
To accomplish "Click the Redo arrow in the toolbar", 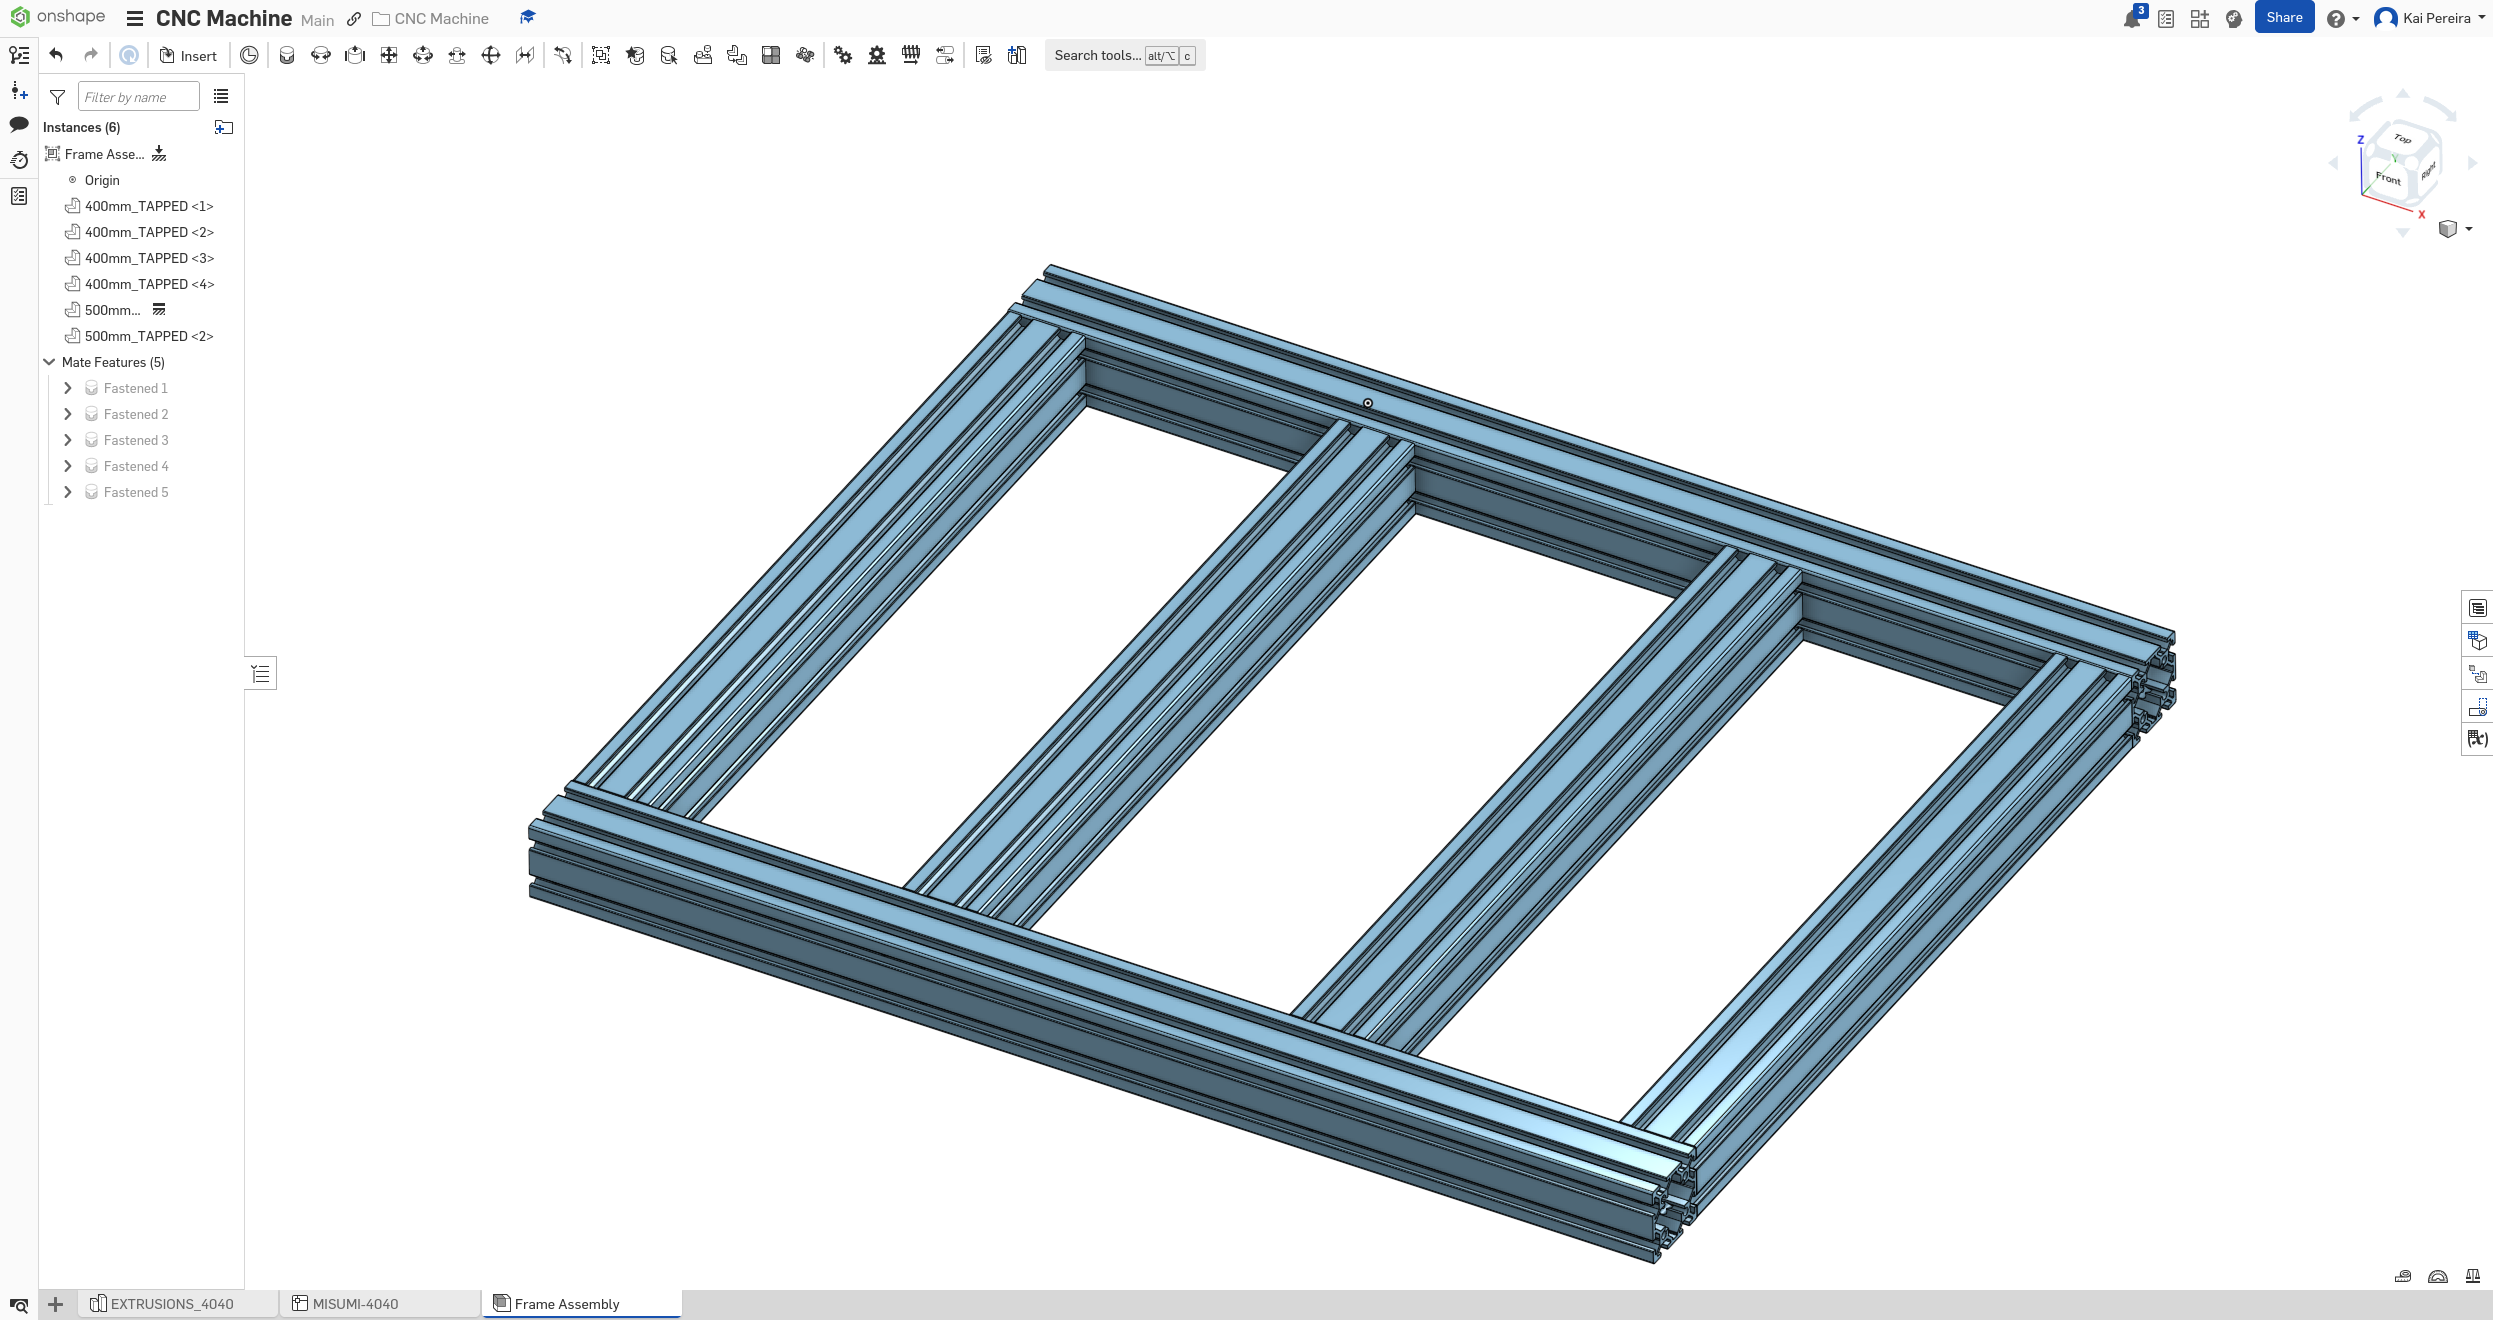I will point(90,55).
